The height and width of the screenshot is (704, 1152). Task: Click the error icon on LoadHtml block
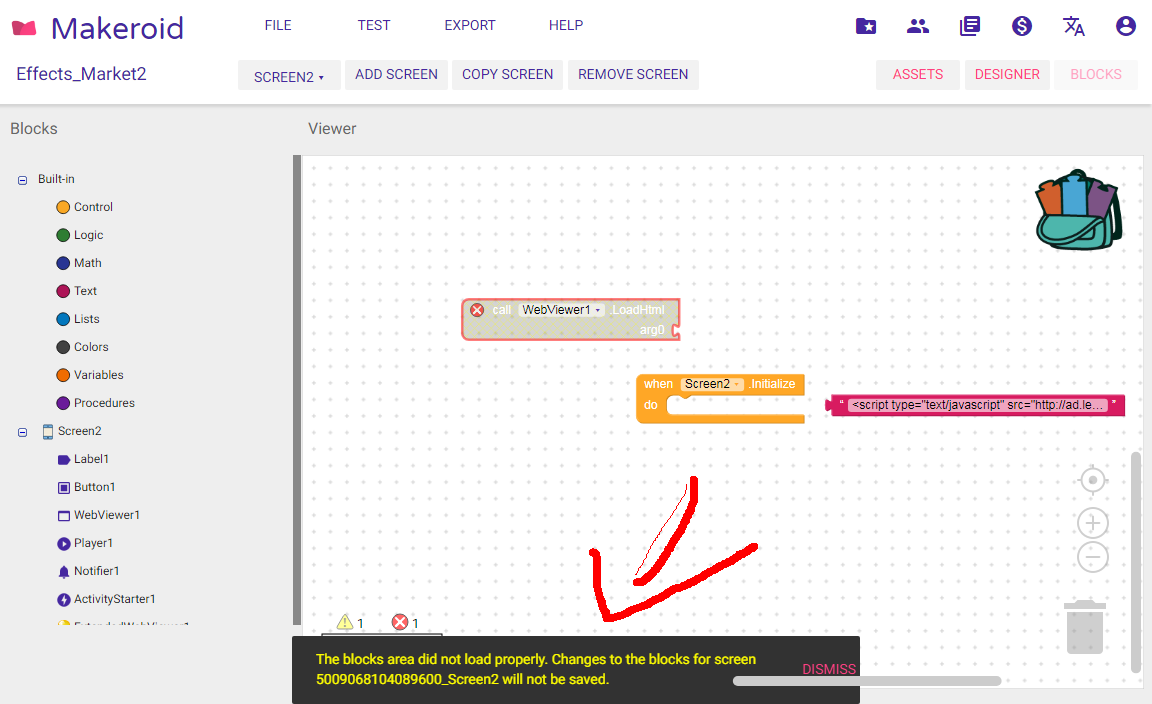[477, 310]
